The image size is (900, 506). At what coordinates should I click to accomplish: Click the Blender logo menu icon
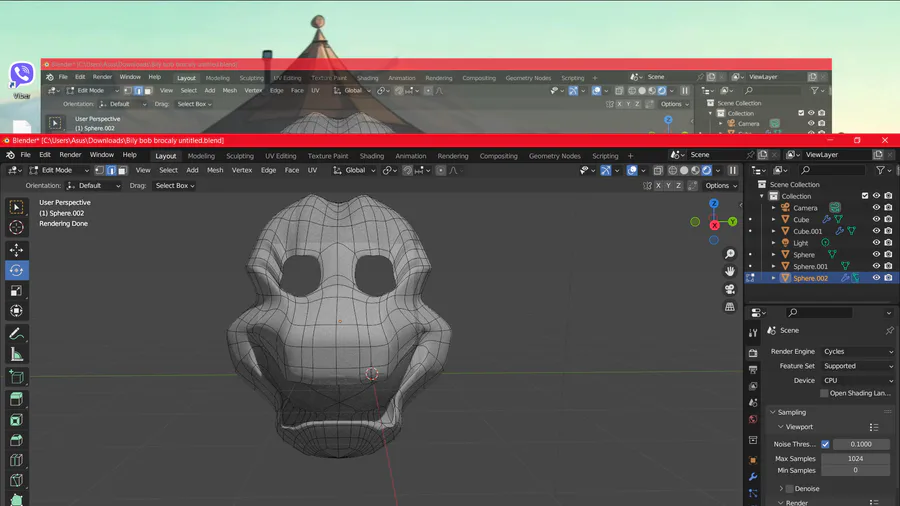(10, 155)
